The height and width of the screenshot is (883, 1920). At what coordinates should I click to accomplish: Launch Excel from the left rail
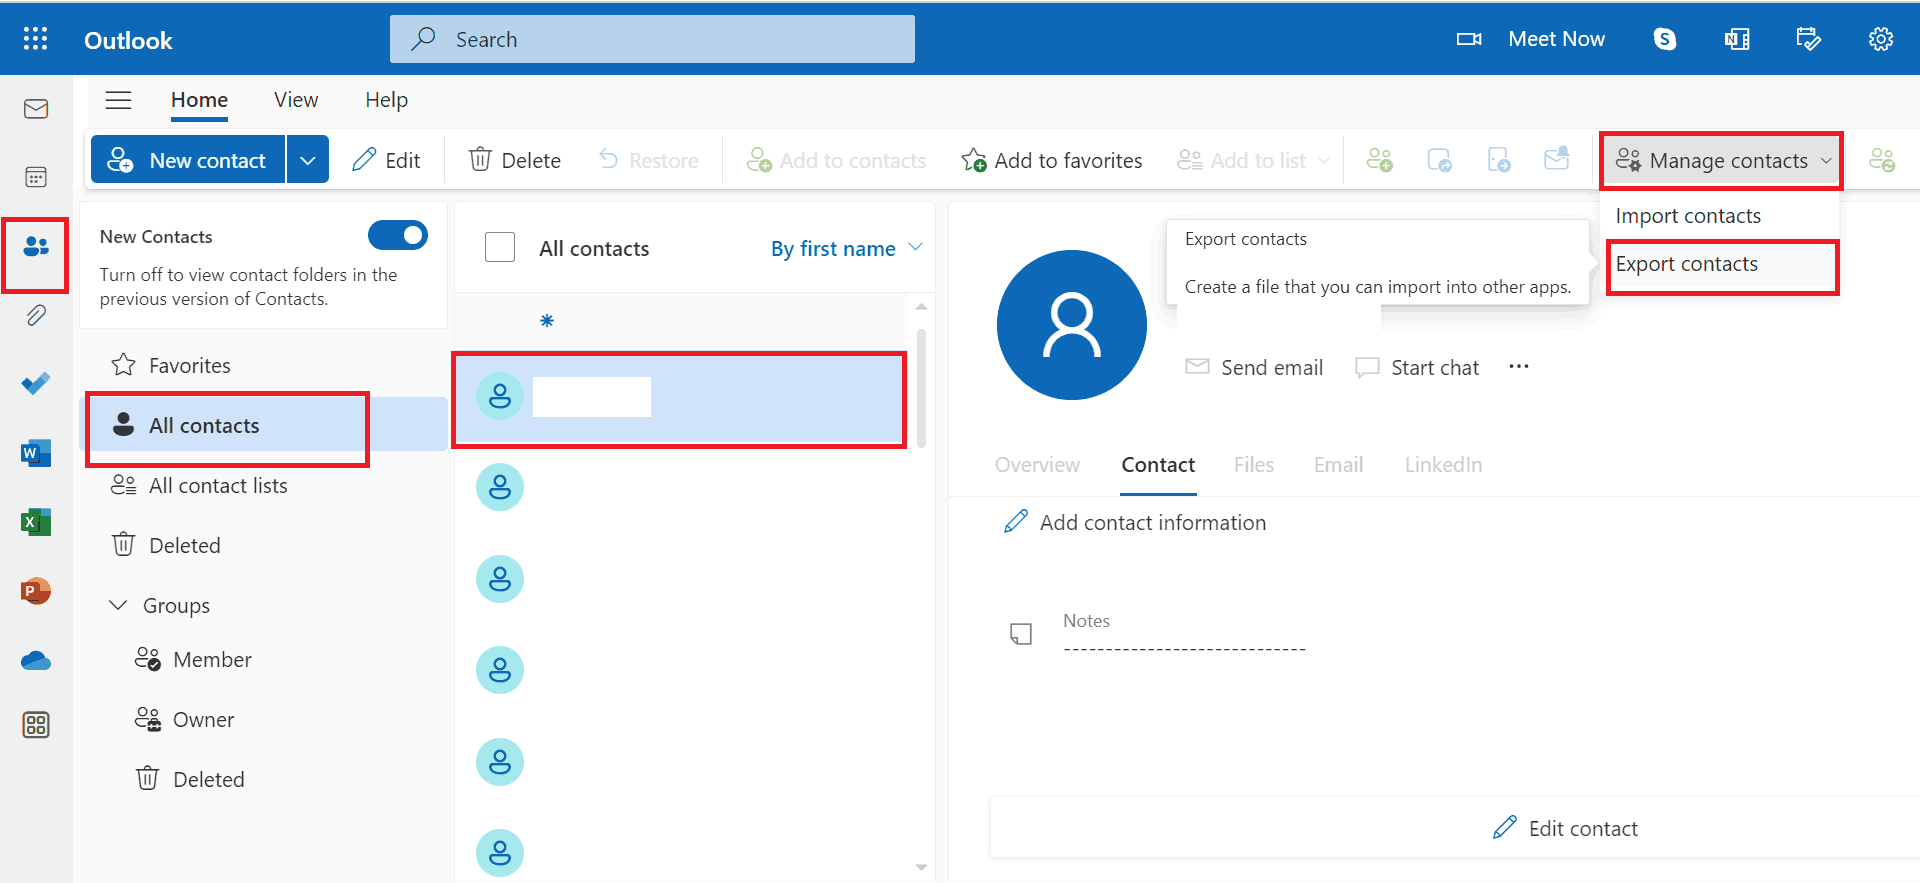(x=36, y=522)
